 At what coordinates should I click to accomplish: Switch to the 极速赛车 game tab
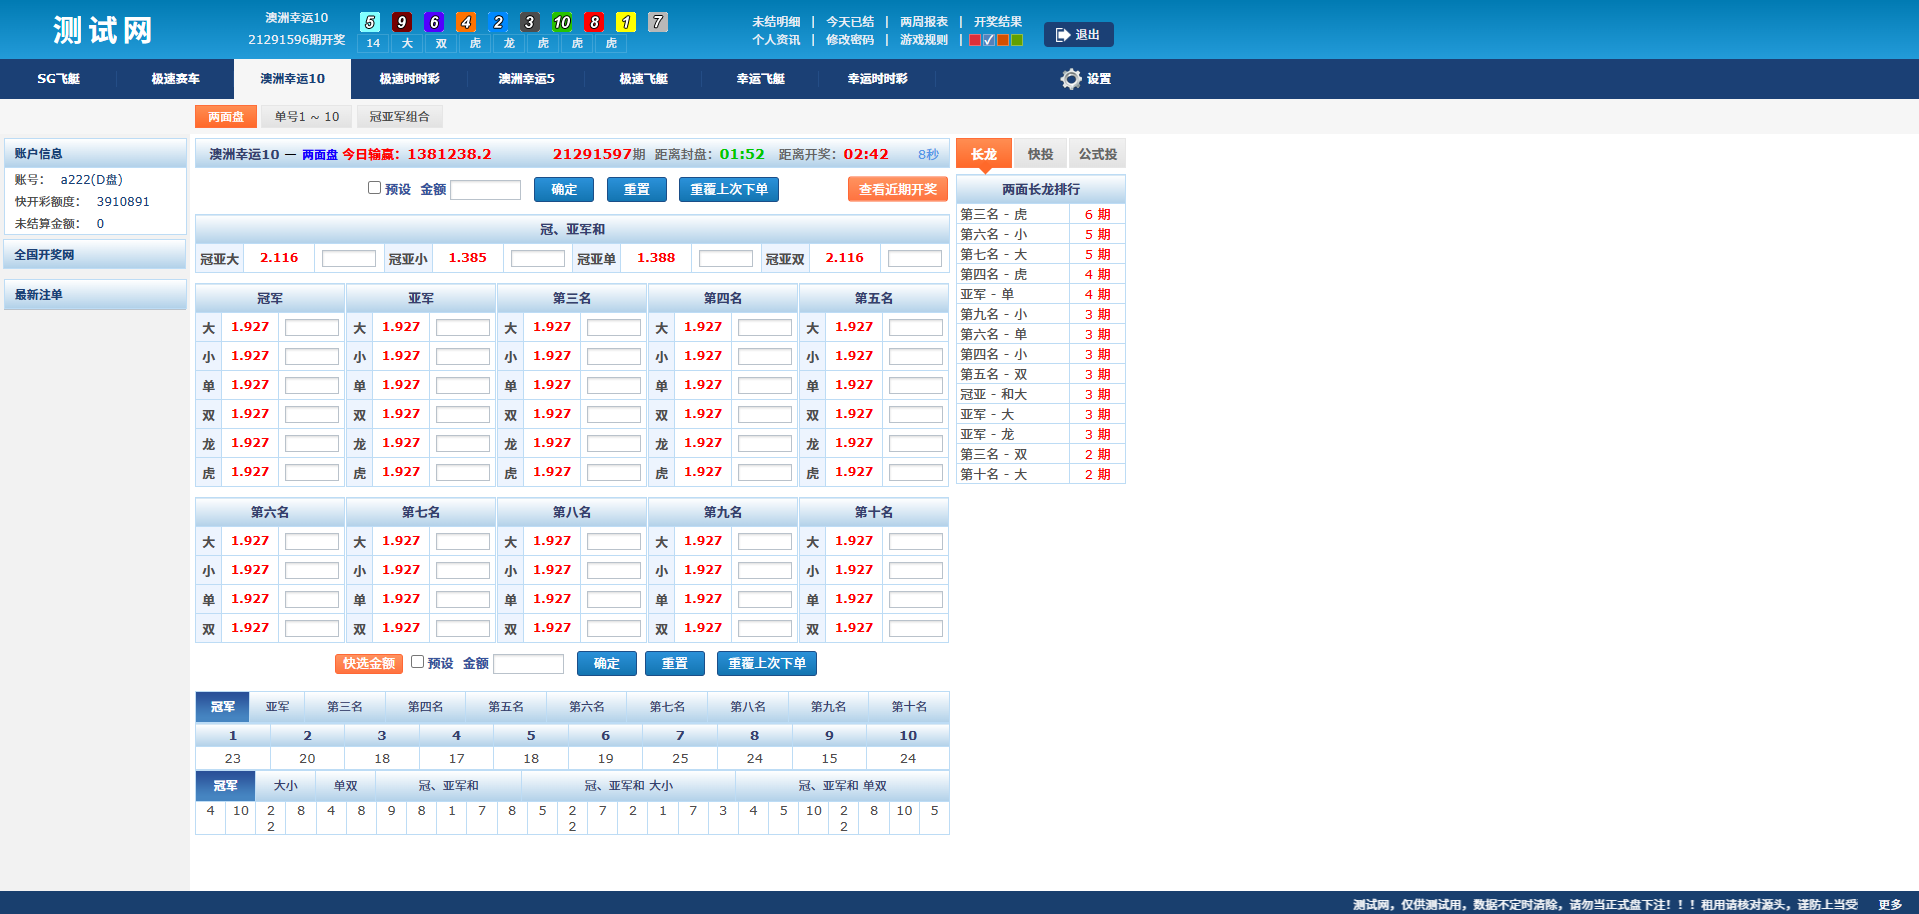pyautogui.click(x=175, y=79)
